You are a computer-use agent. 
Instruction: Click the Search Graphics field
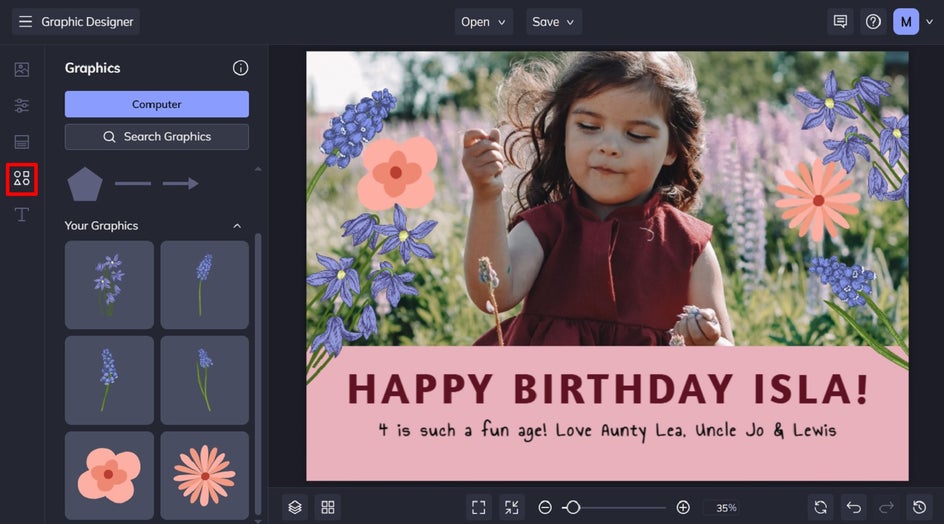tap(157, 137)
